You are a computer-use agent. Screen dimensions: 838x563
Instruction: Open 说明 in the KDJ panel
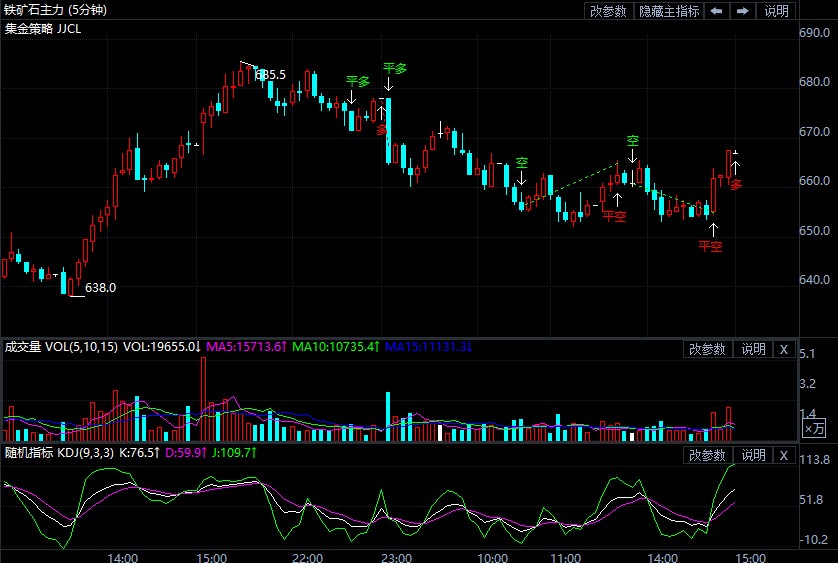[x=752, y=456]
